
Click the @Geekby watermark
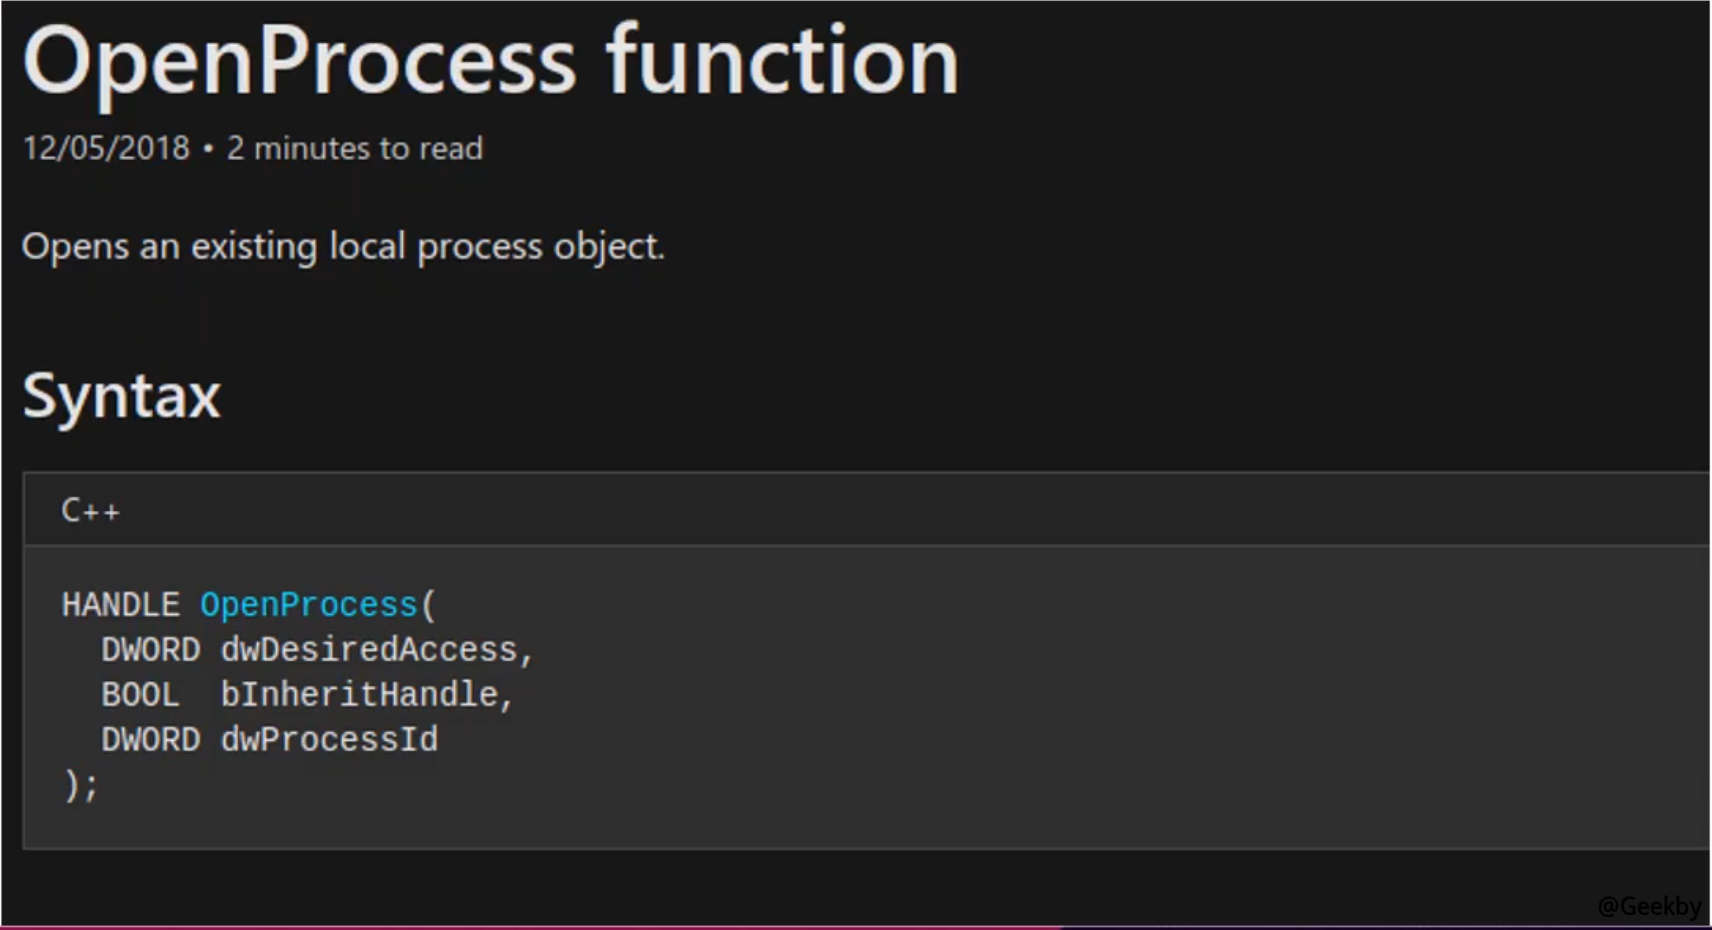click(x=1649, y=906)
